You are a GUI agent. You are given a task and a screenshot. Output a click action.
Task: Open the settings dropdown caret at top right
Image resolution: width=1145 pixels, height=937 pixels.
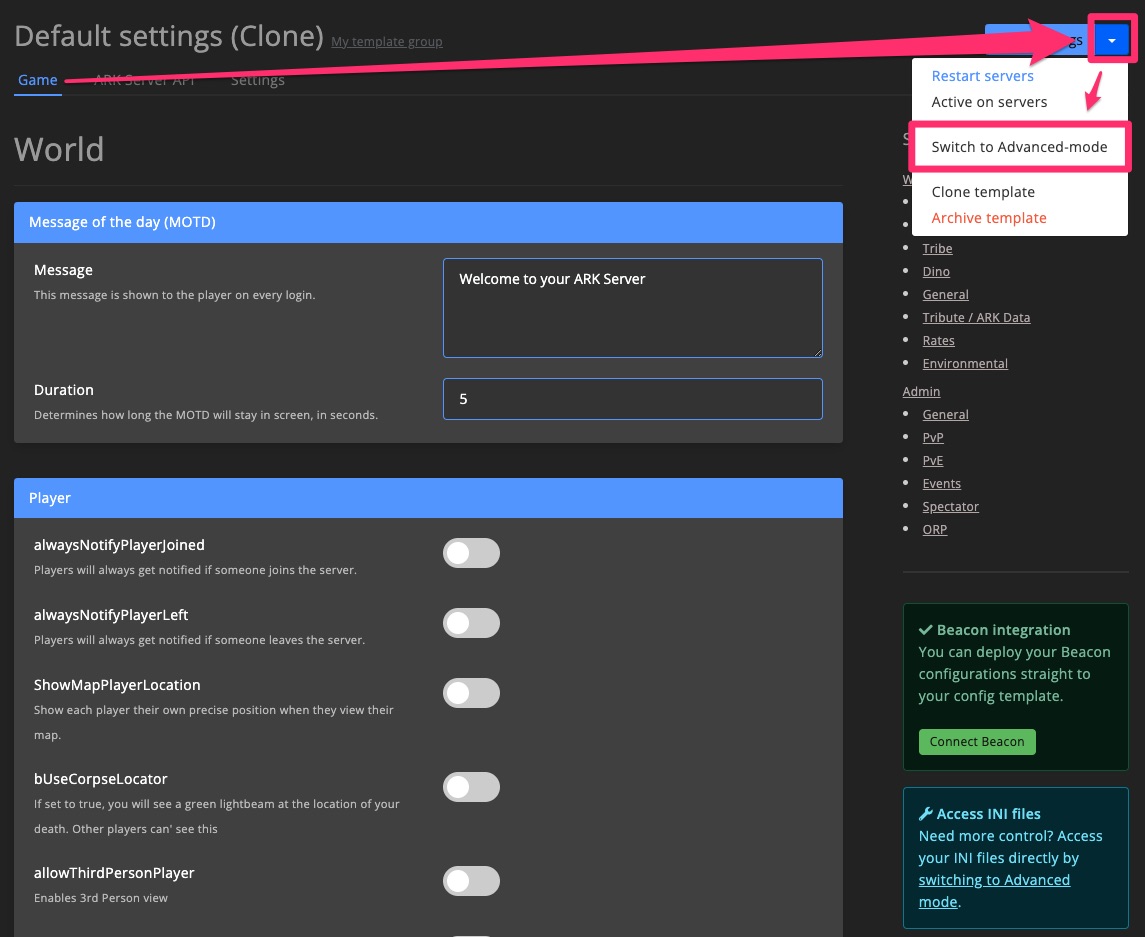(x=1111, y=40)
